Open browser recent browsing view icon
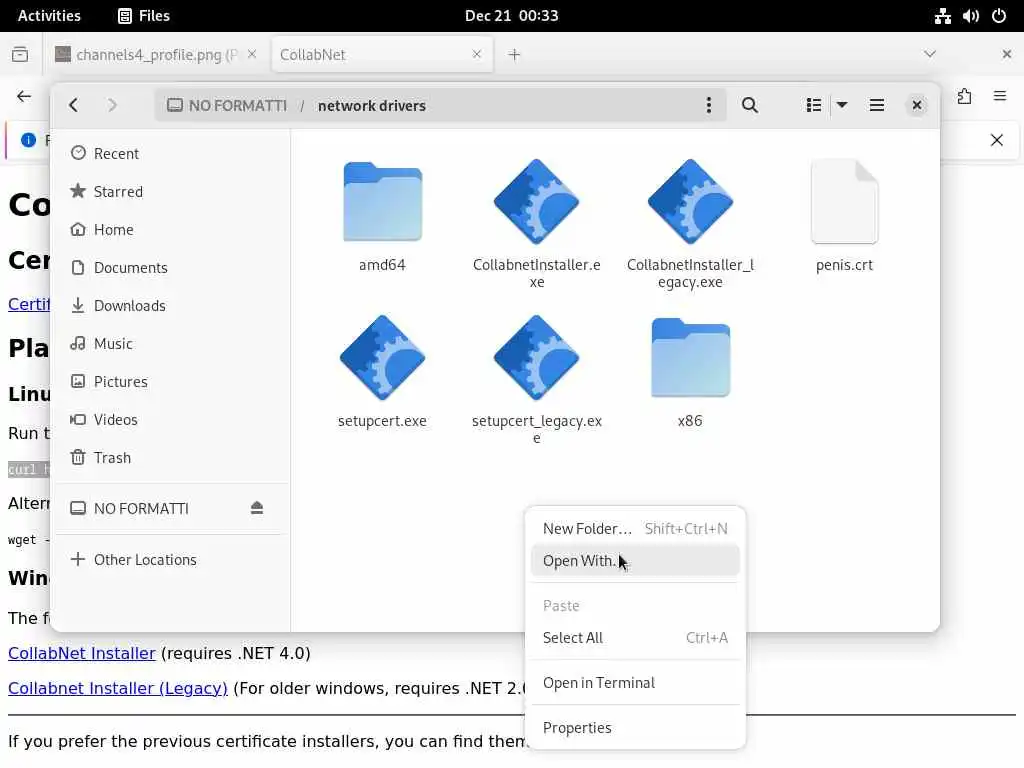 20,54
